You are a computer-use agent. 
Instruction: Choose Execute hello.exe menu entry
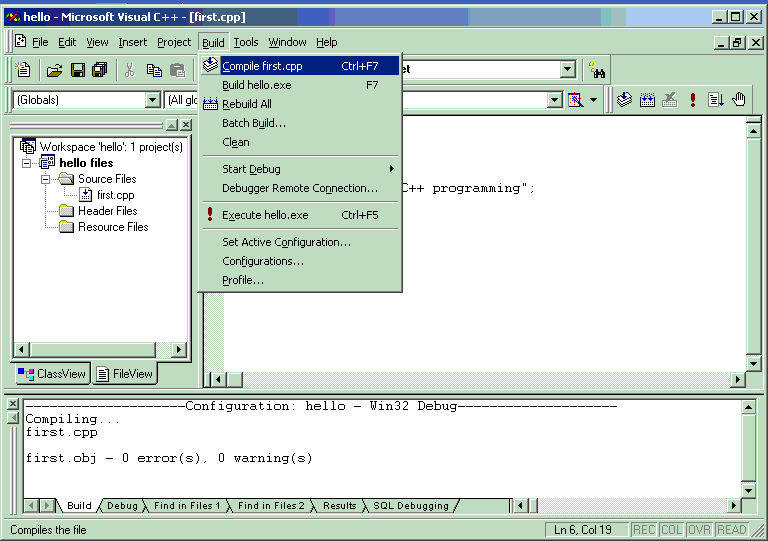click(x=300, y=215)
